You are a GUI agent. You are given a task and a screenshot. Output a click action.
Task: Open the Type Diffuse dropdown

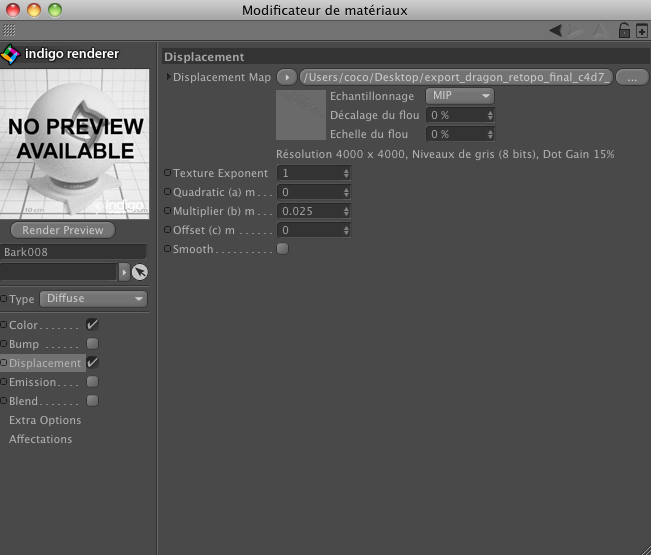coord(94,298)
